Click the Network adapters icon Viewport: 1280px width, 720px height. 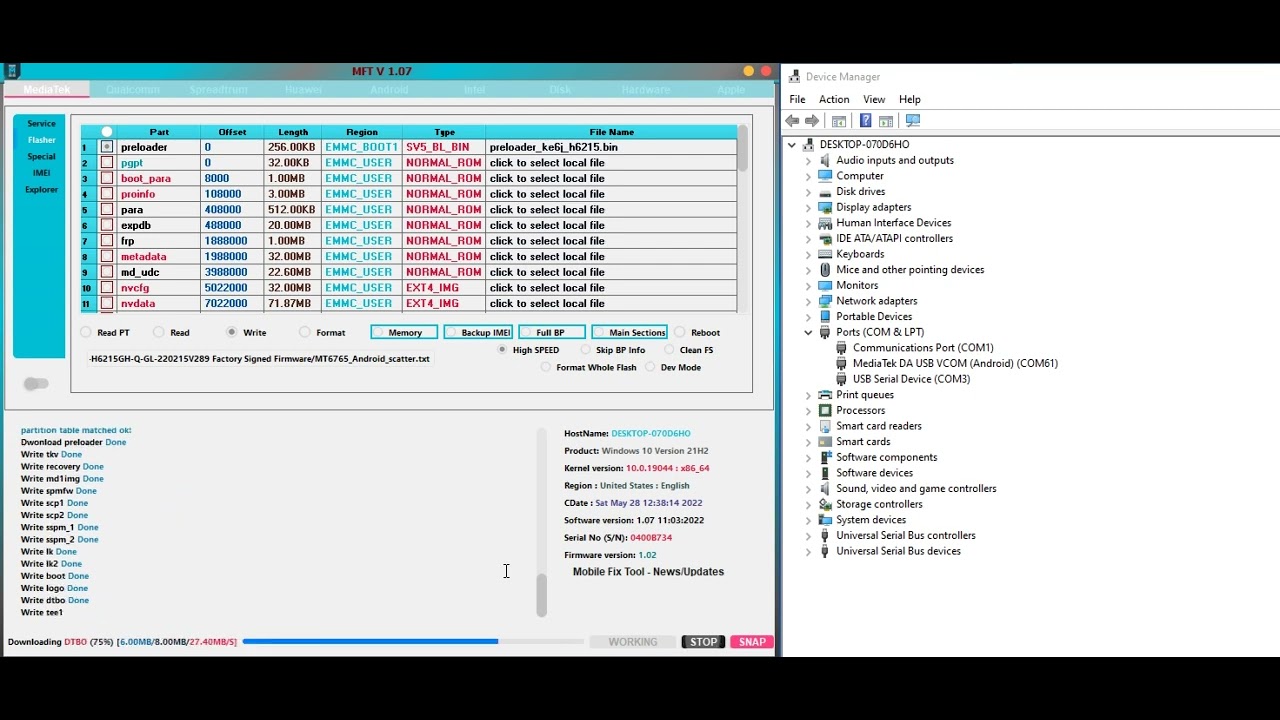825,301
